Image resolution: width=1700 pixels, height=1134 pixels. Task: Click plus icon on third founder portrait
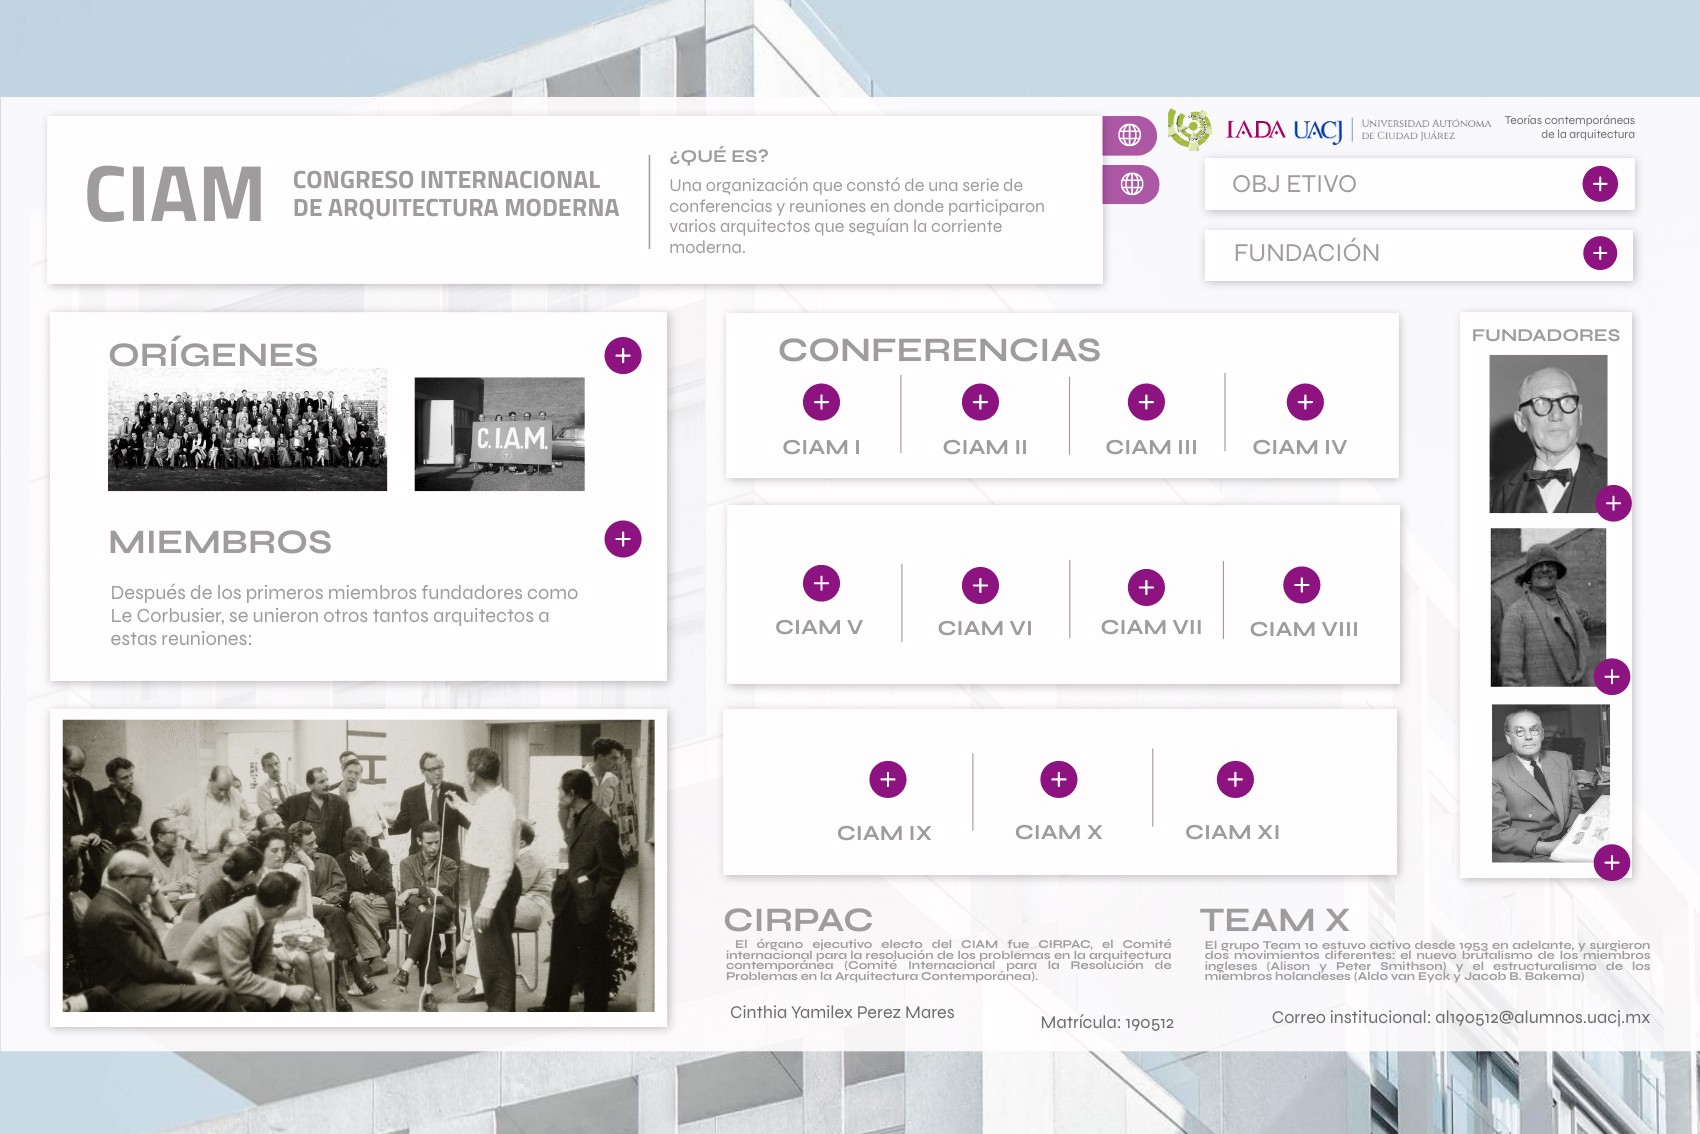(x=1611, y=862)
